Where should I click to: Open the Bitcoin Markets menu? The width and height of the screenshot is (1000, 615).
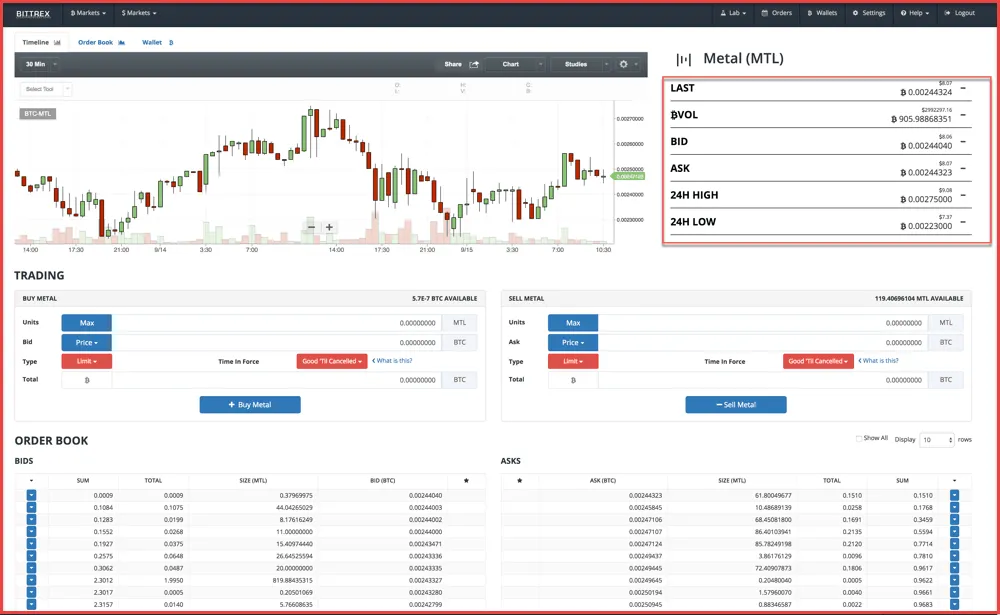88,13
